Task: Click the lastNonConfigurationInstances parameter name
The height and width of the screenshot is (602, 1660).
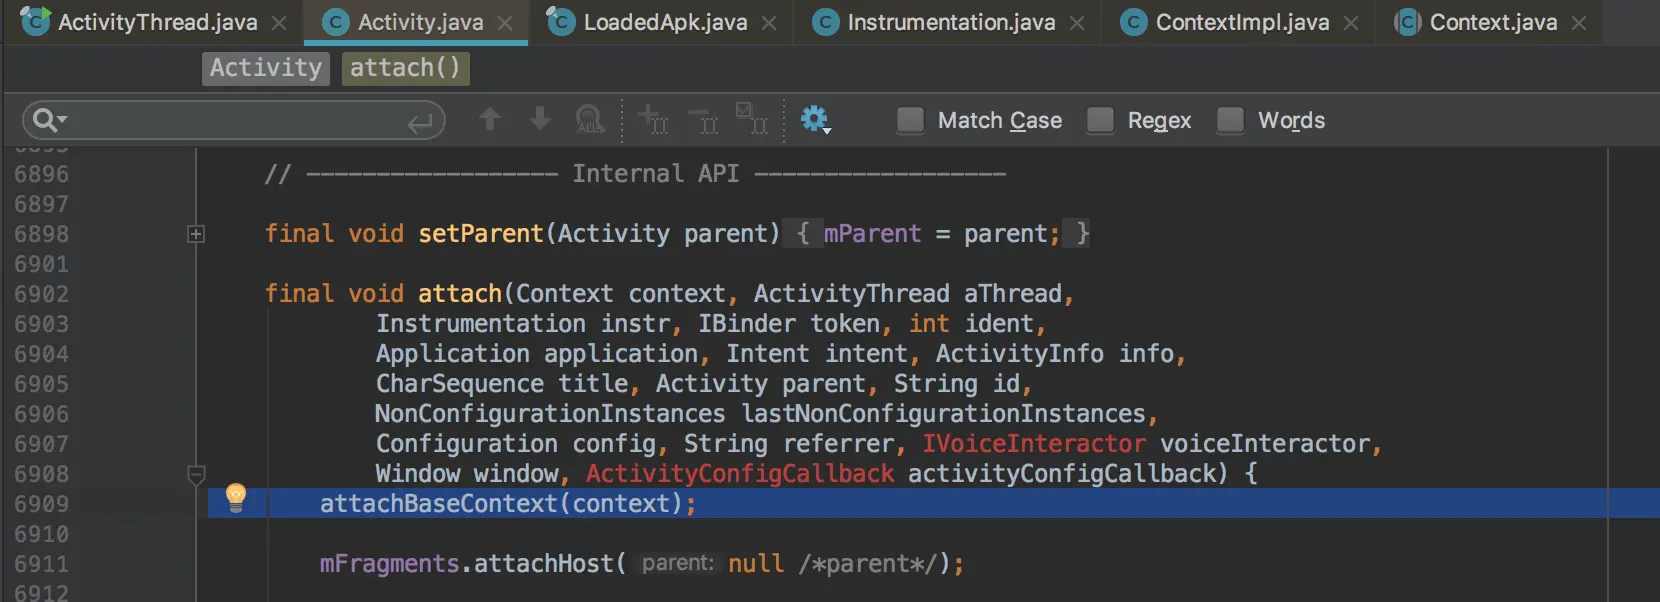Action: coord(944,414)
